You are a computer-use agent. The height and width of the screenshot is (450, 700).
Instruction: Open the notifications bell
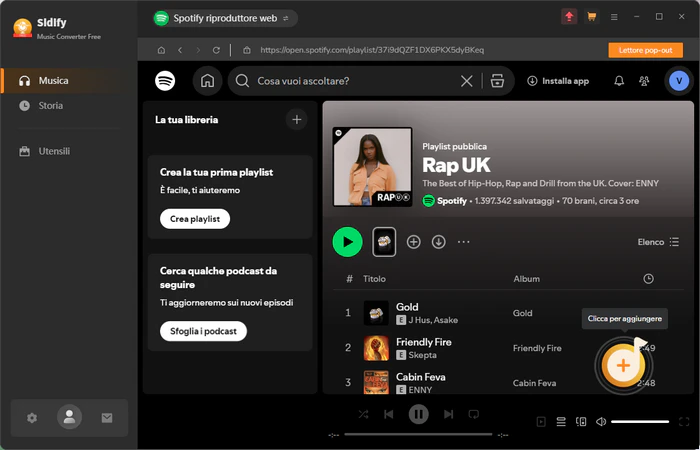(x=619, y=81)
